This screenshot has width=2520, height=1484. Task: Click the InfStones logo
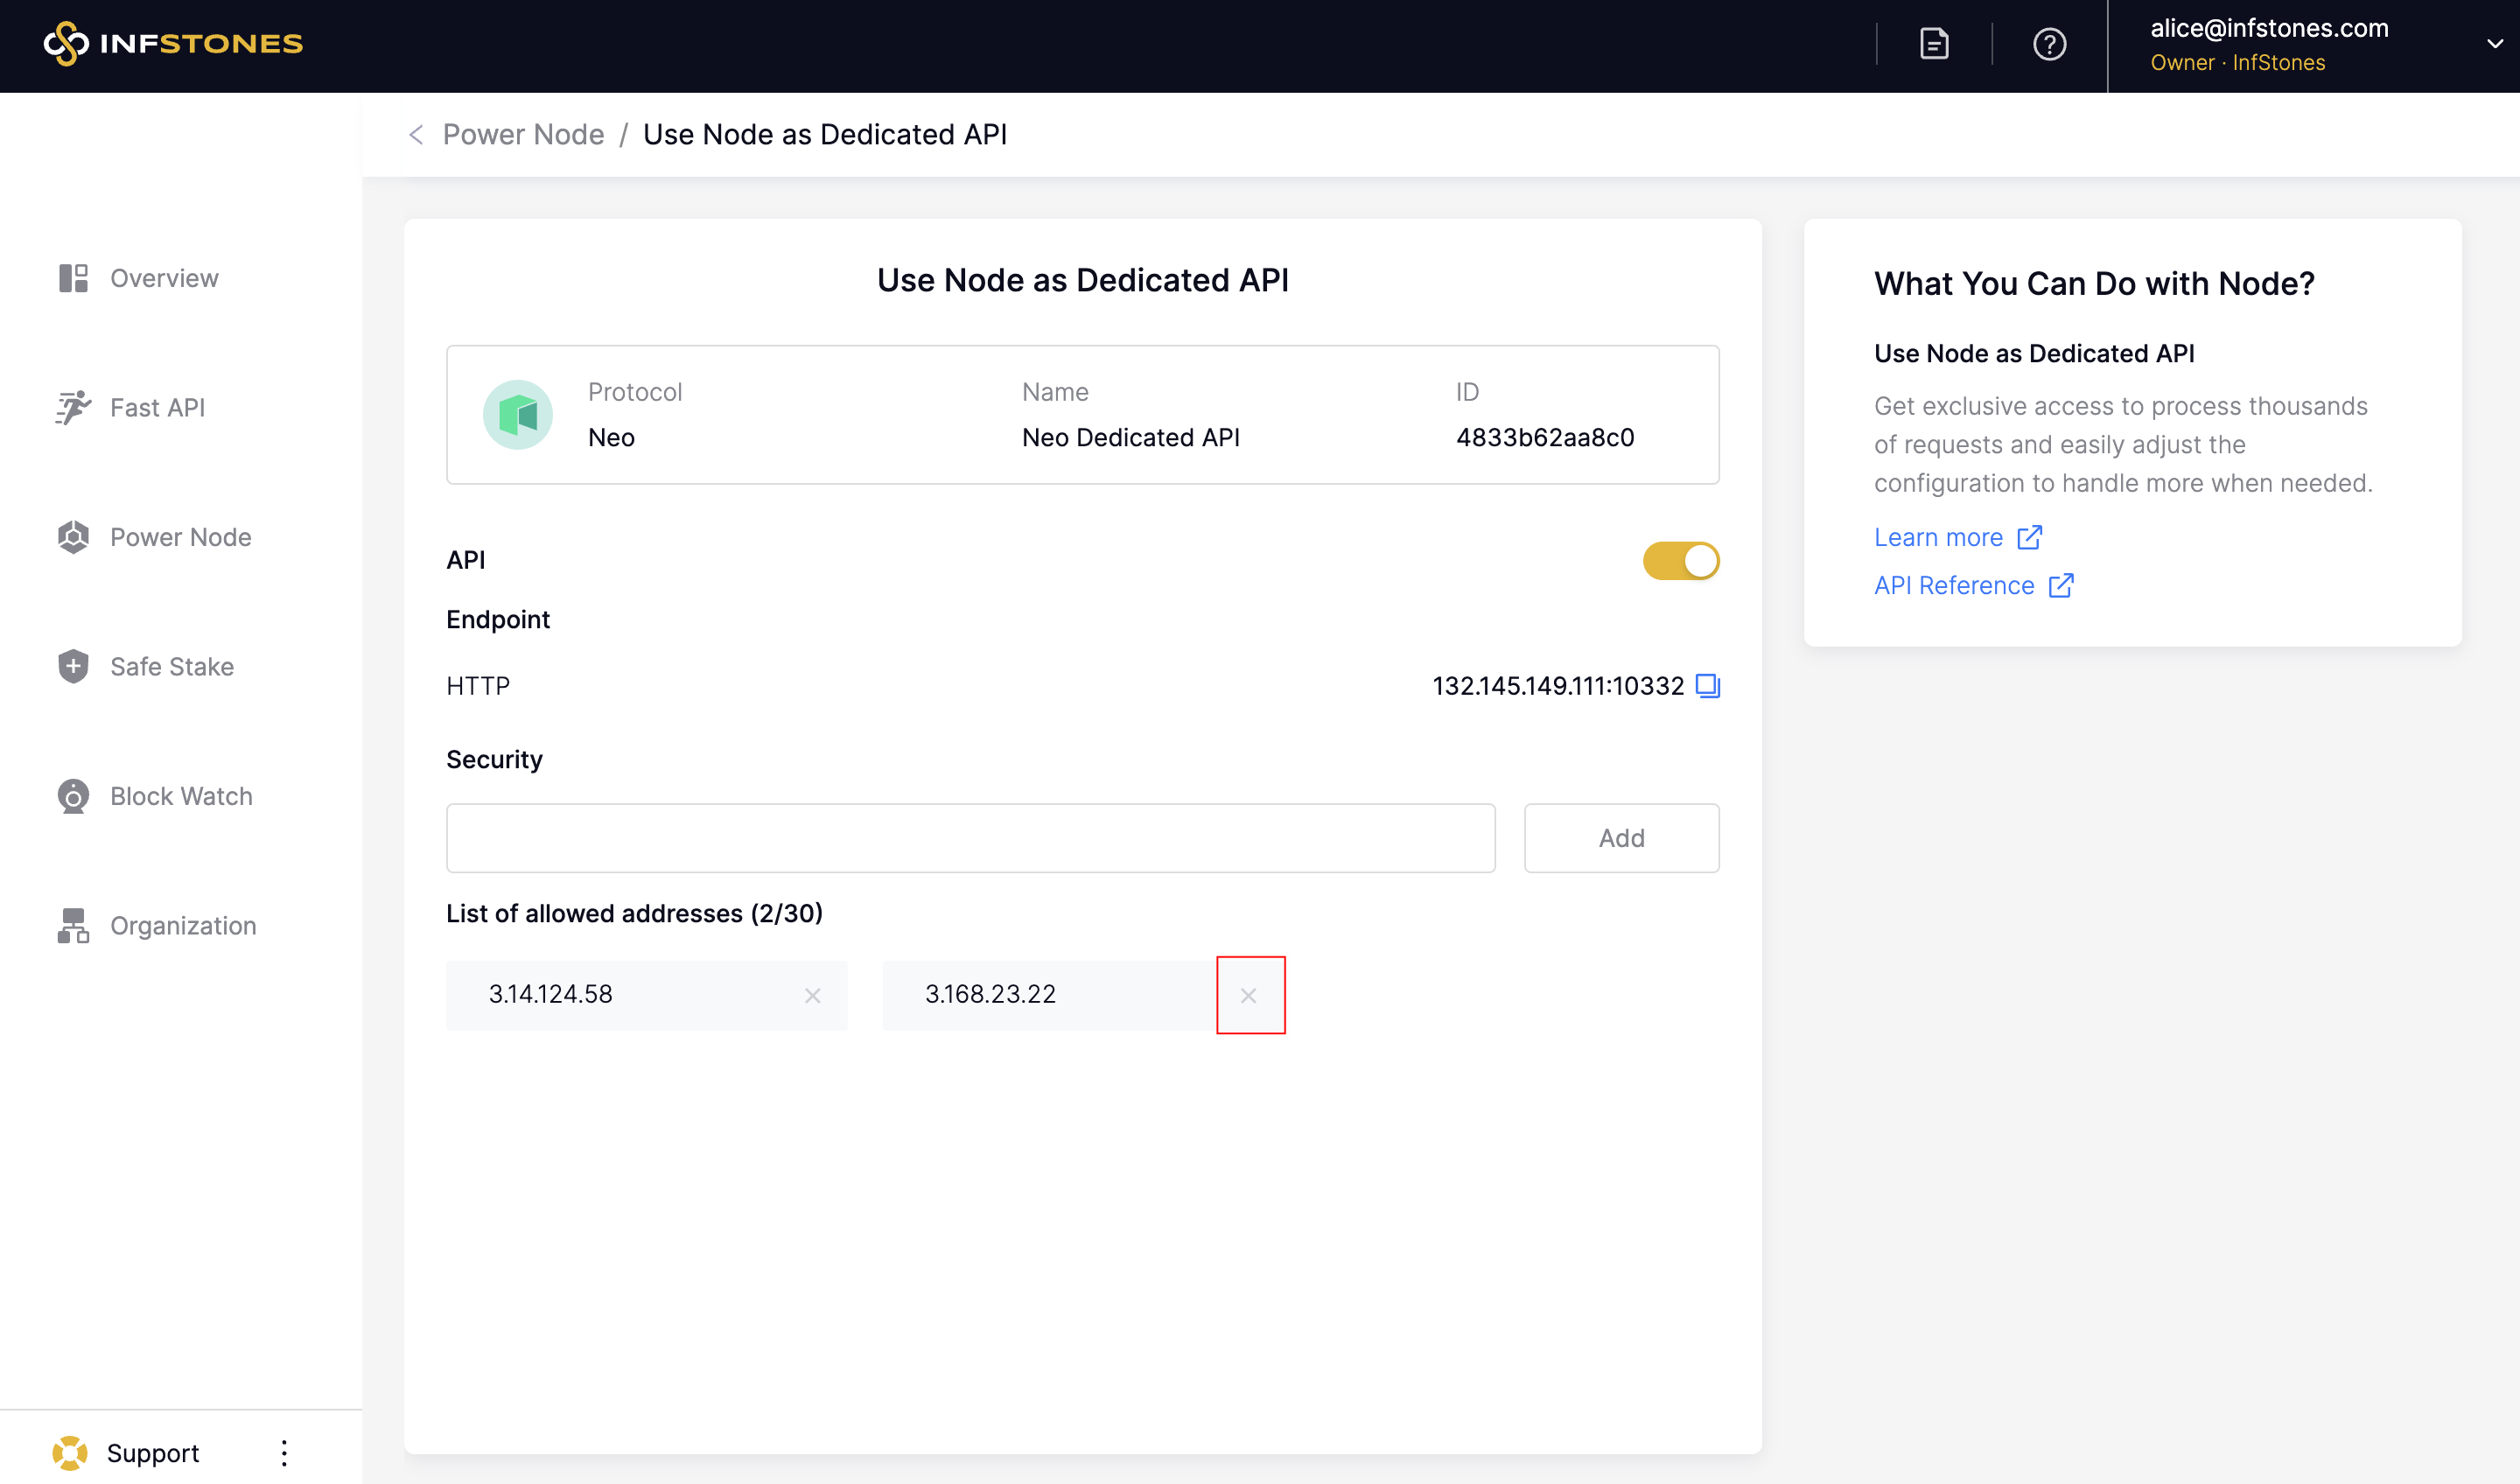click(173, 44)
